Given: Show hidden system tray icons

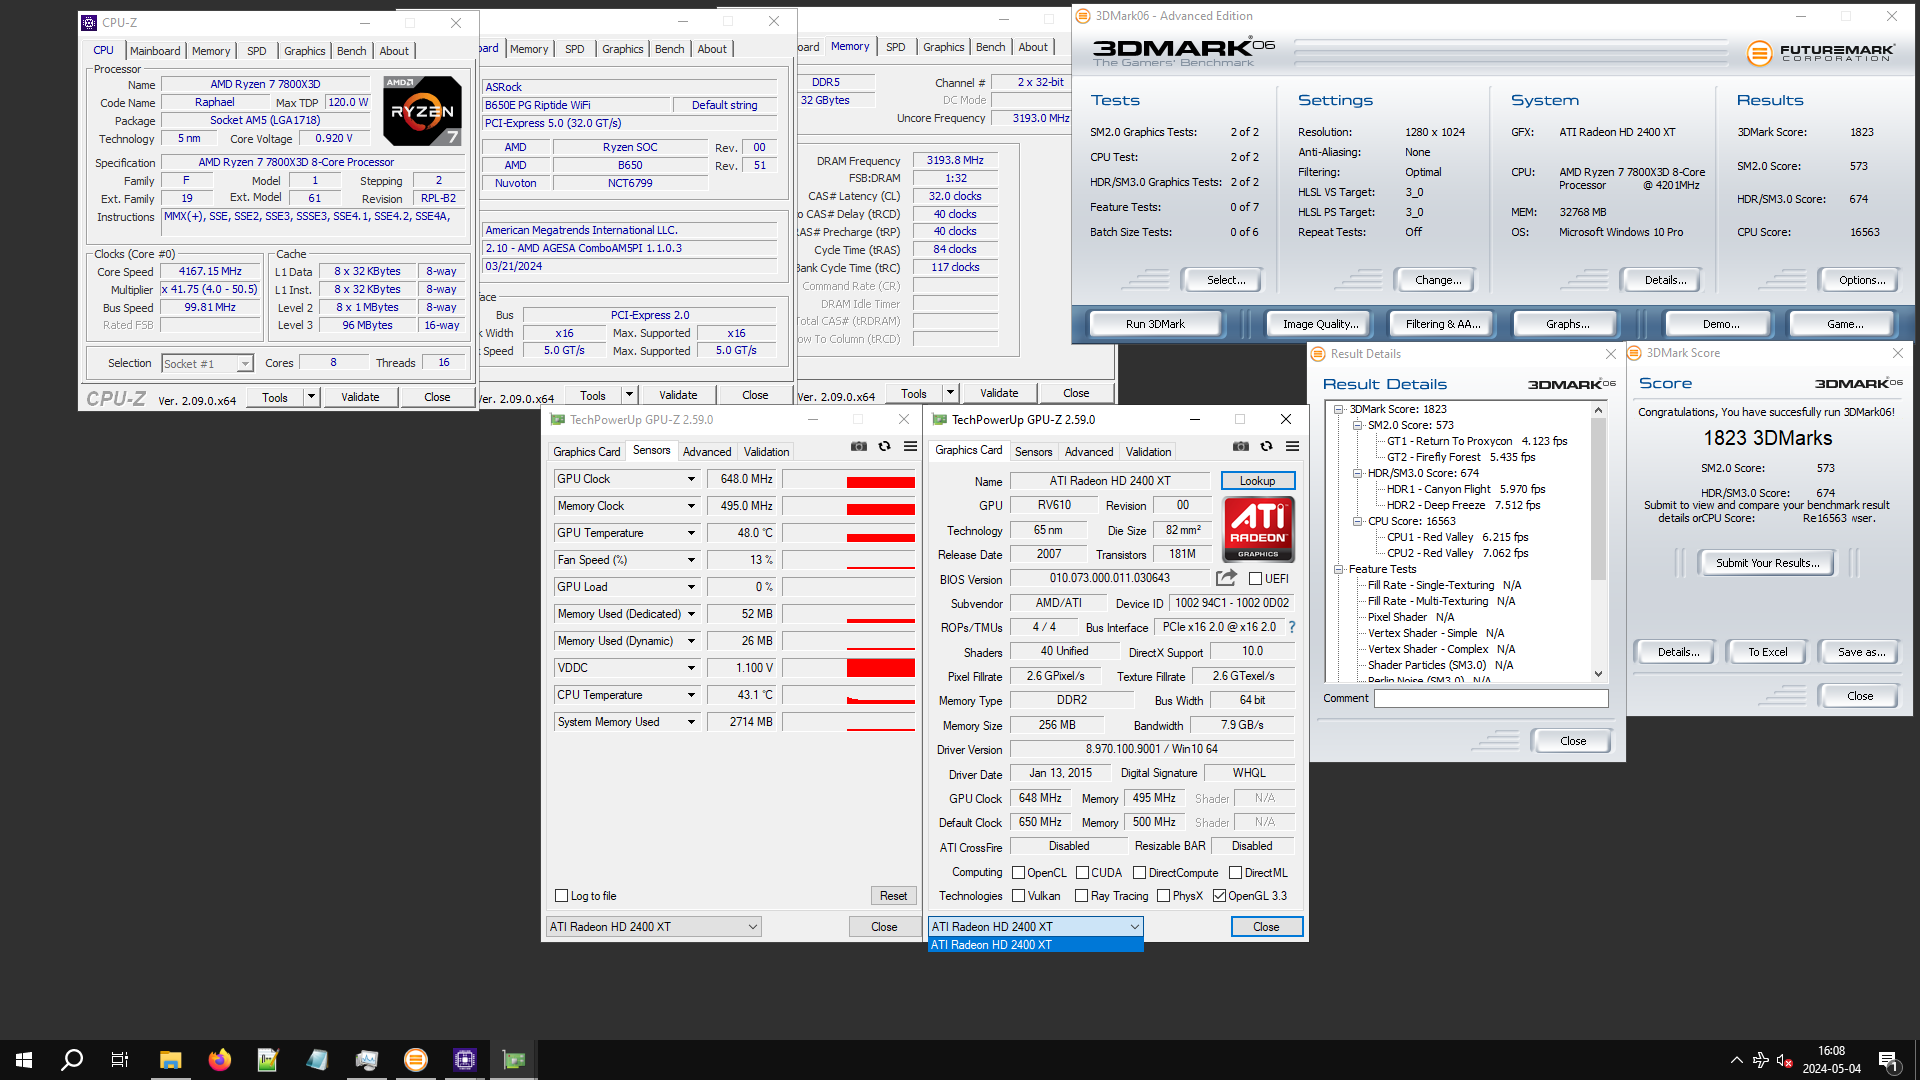Looking at the screenshot, I should (1737, 1060).
